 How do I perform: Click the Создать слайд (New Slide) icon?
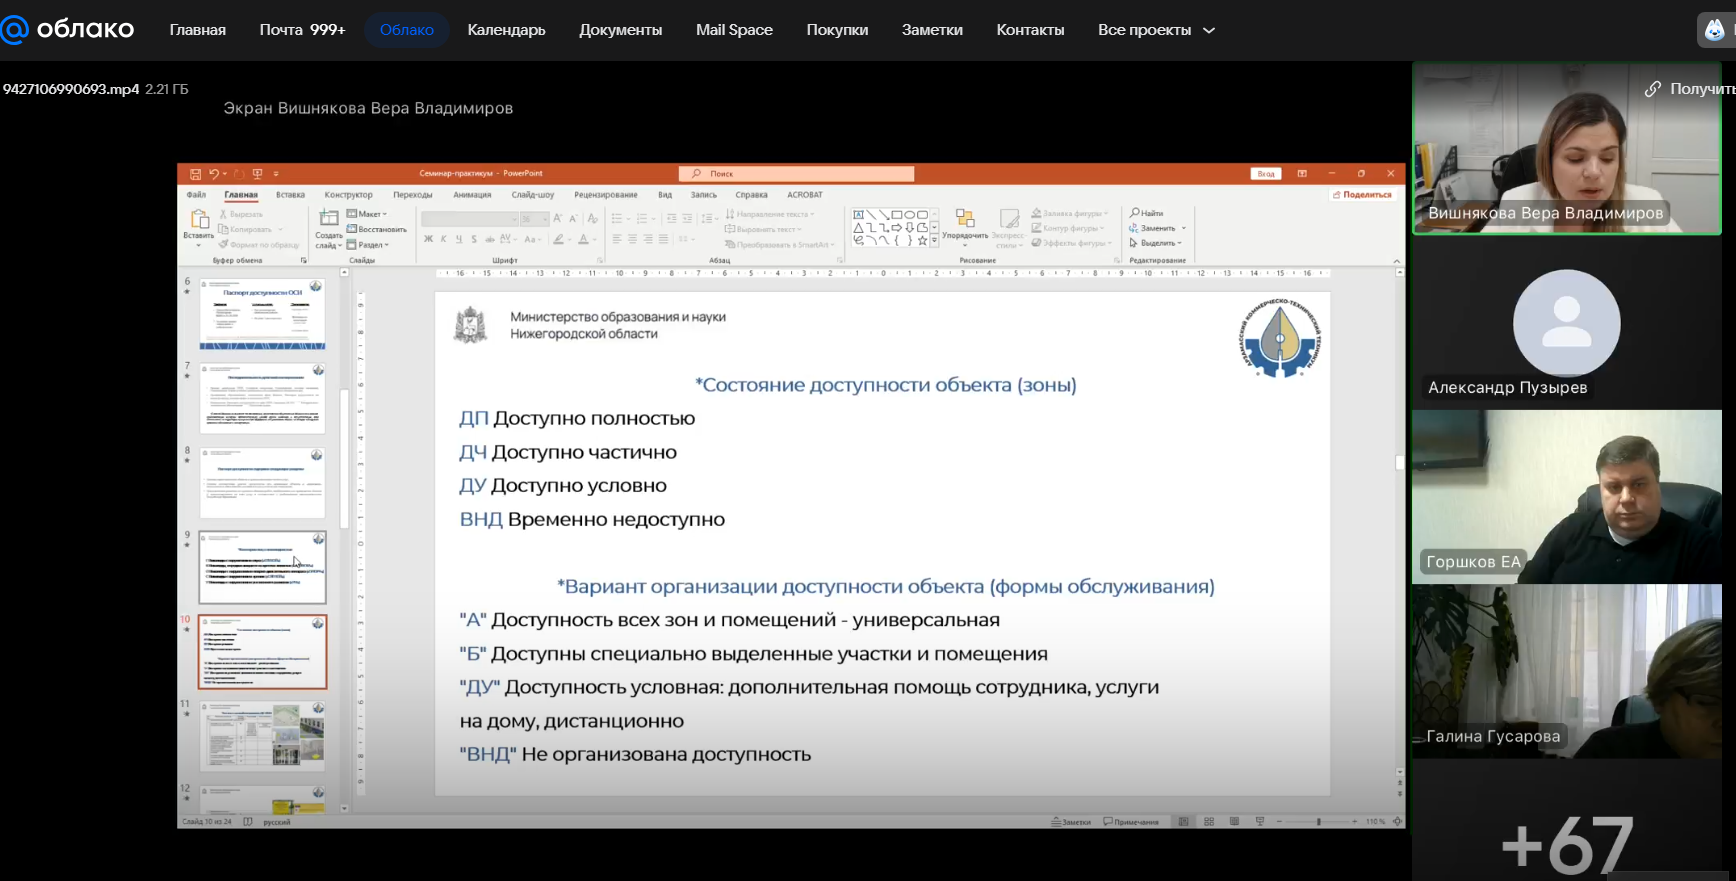pos(329,219)
